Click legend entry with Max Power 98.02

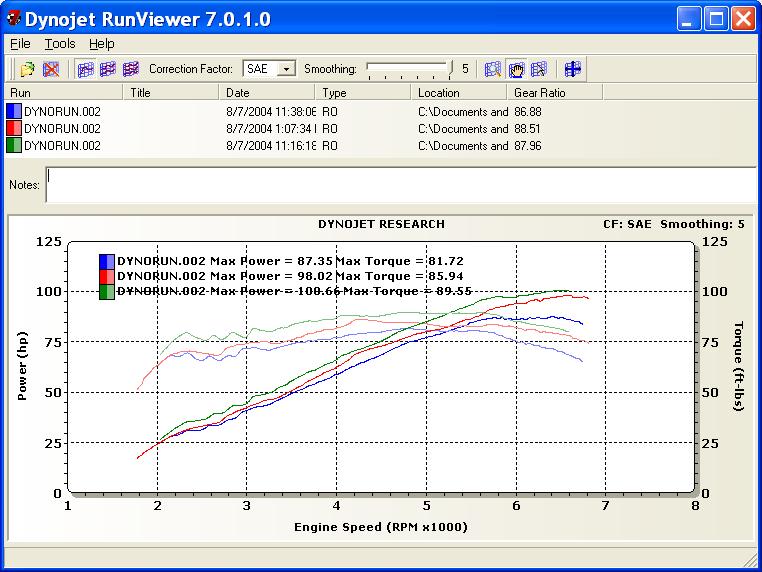tap(291, 276)
